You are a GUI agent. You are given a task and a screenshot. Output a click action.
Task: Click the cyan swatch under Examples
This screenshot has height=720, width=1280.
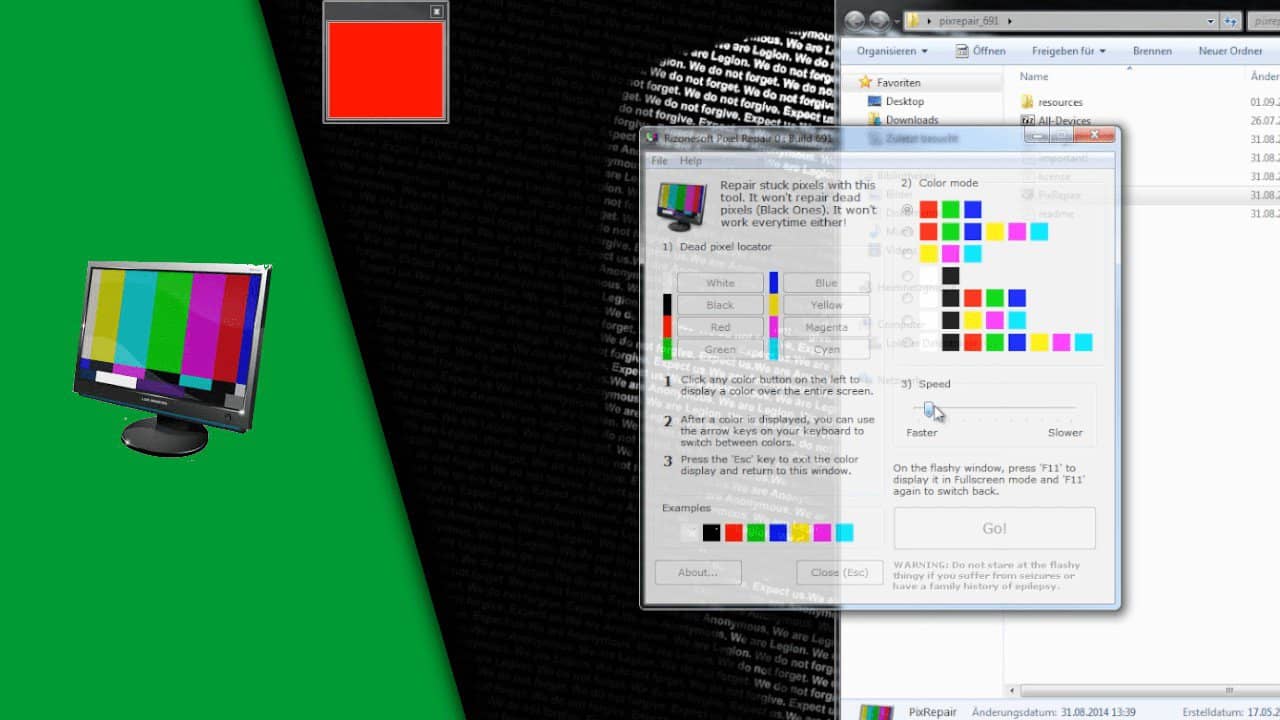coord(844,533)
